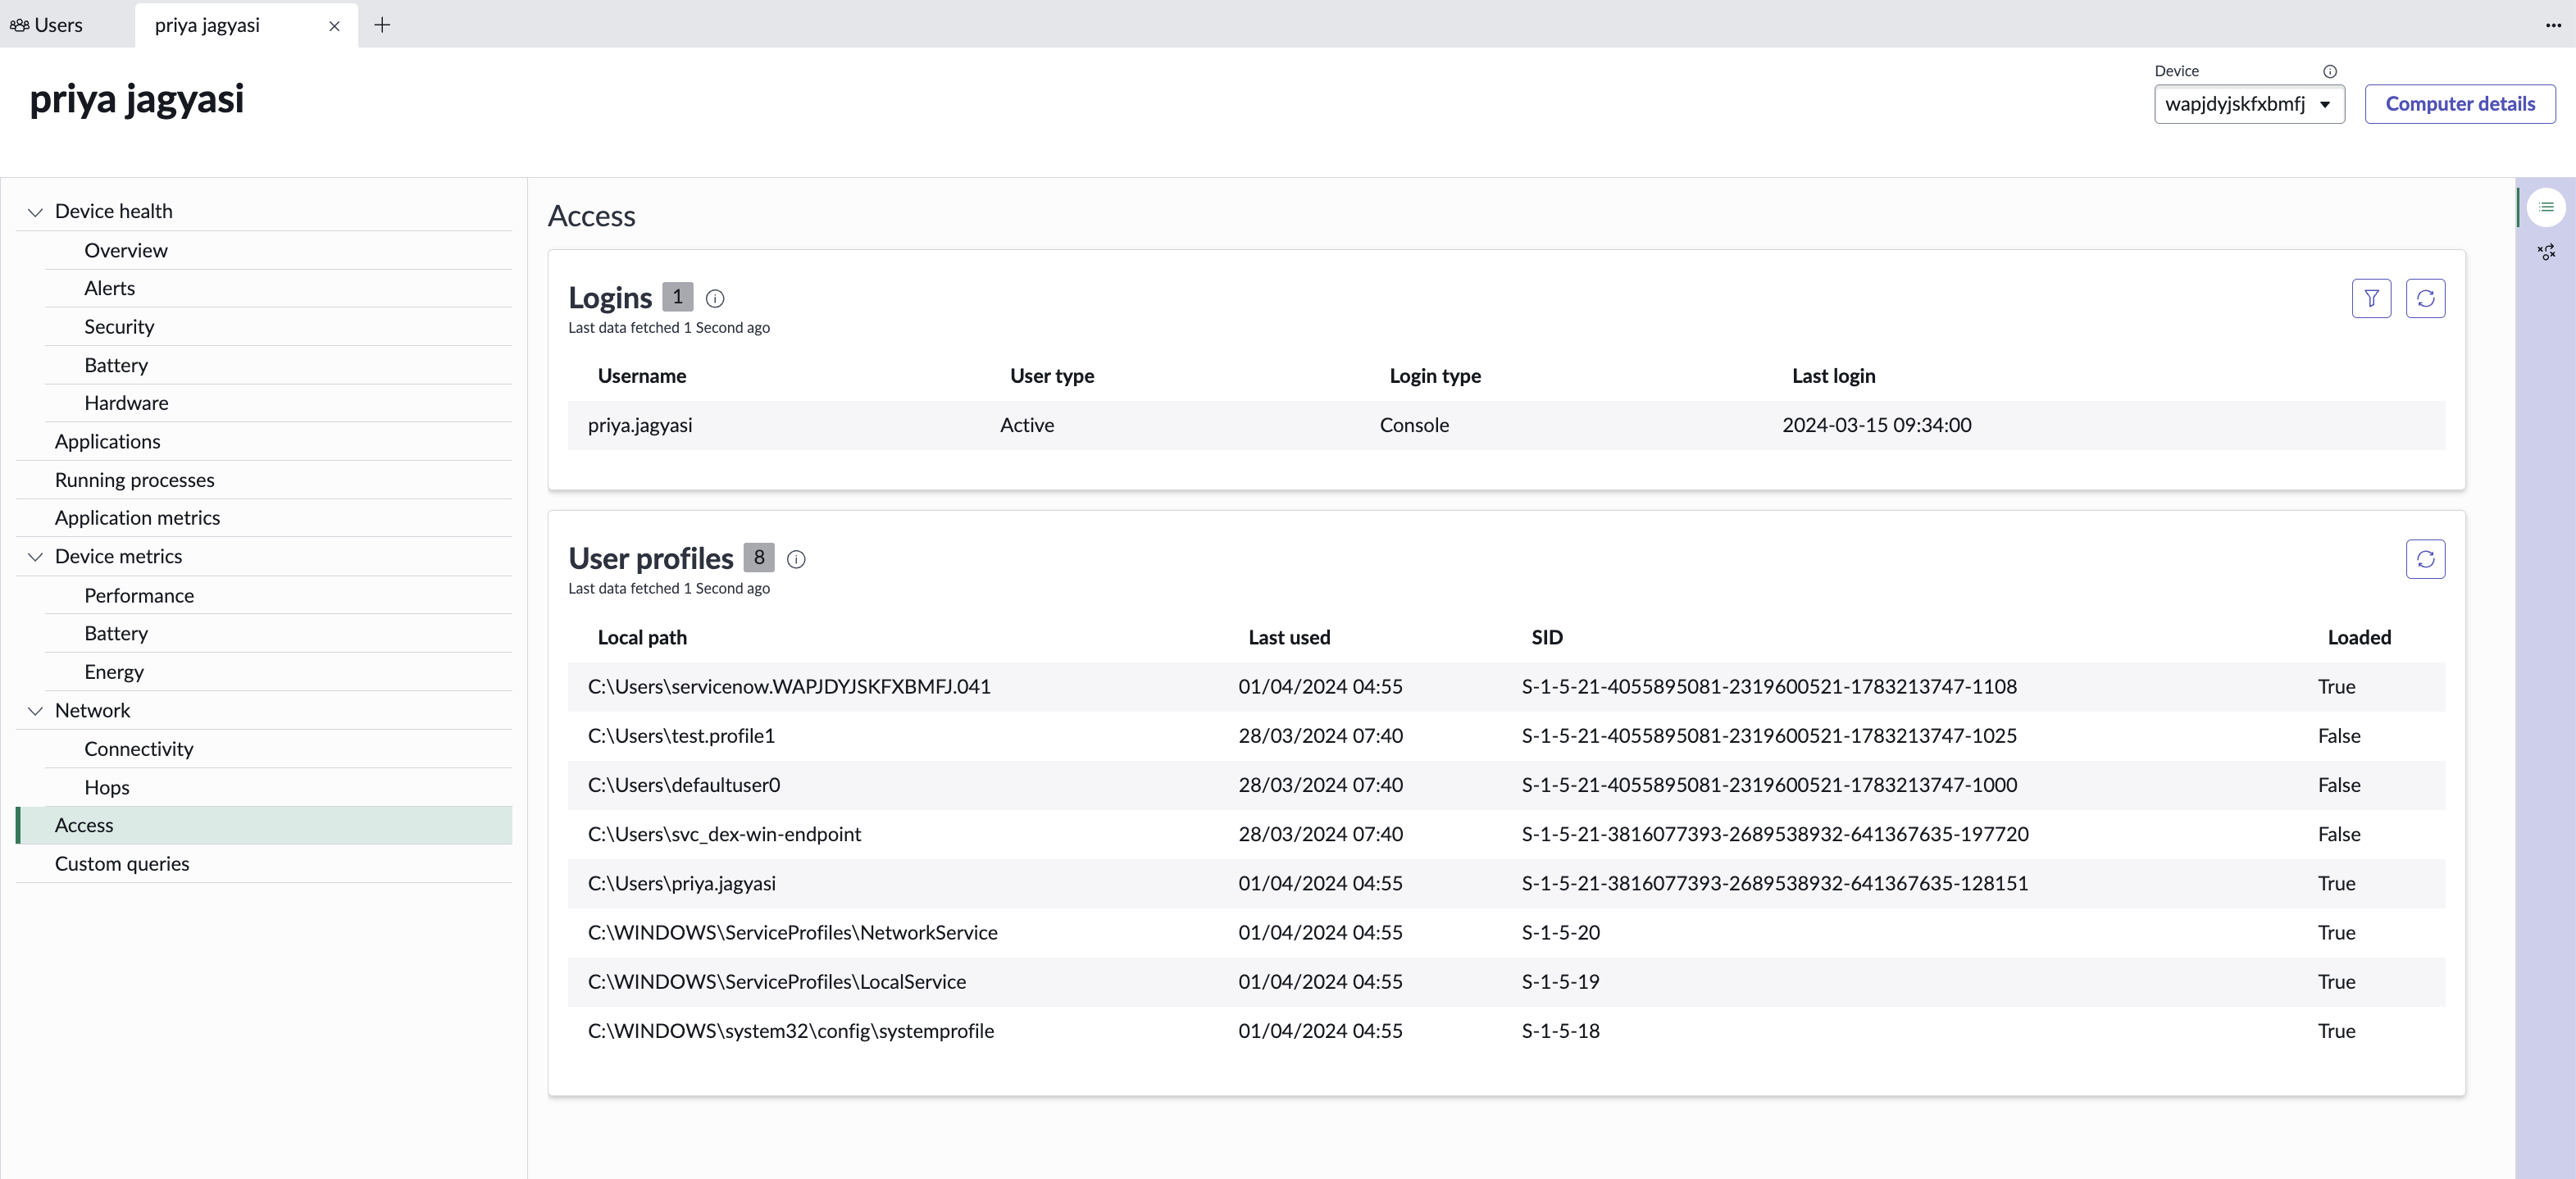Image resolution: width=2576 pixels, height=1179 pixels.
Task: Show info tooltip next to Logins
Action: [x=715, y=298]
